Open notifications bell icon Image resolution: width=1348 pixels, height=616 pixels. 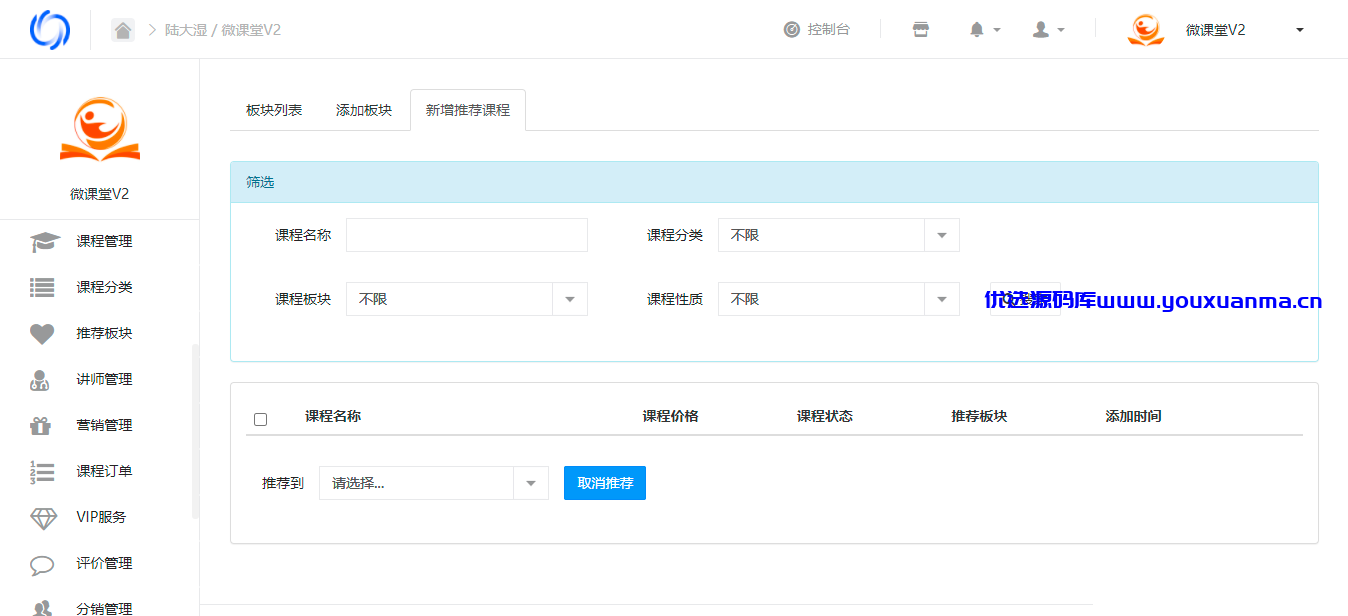[977, 30]
